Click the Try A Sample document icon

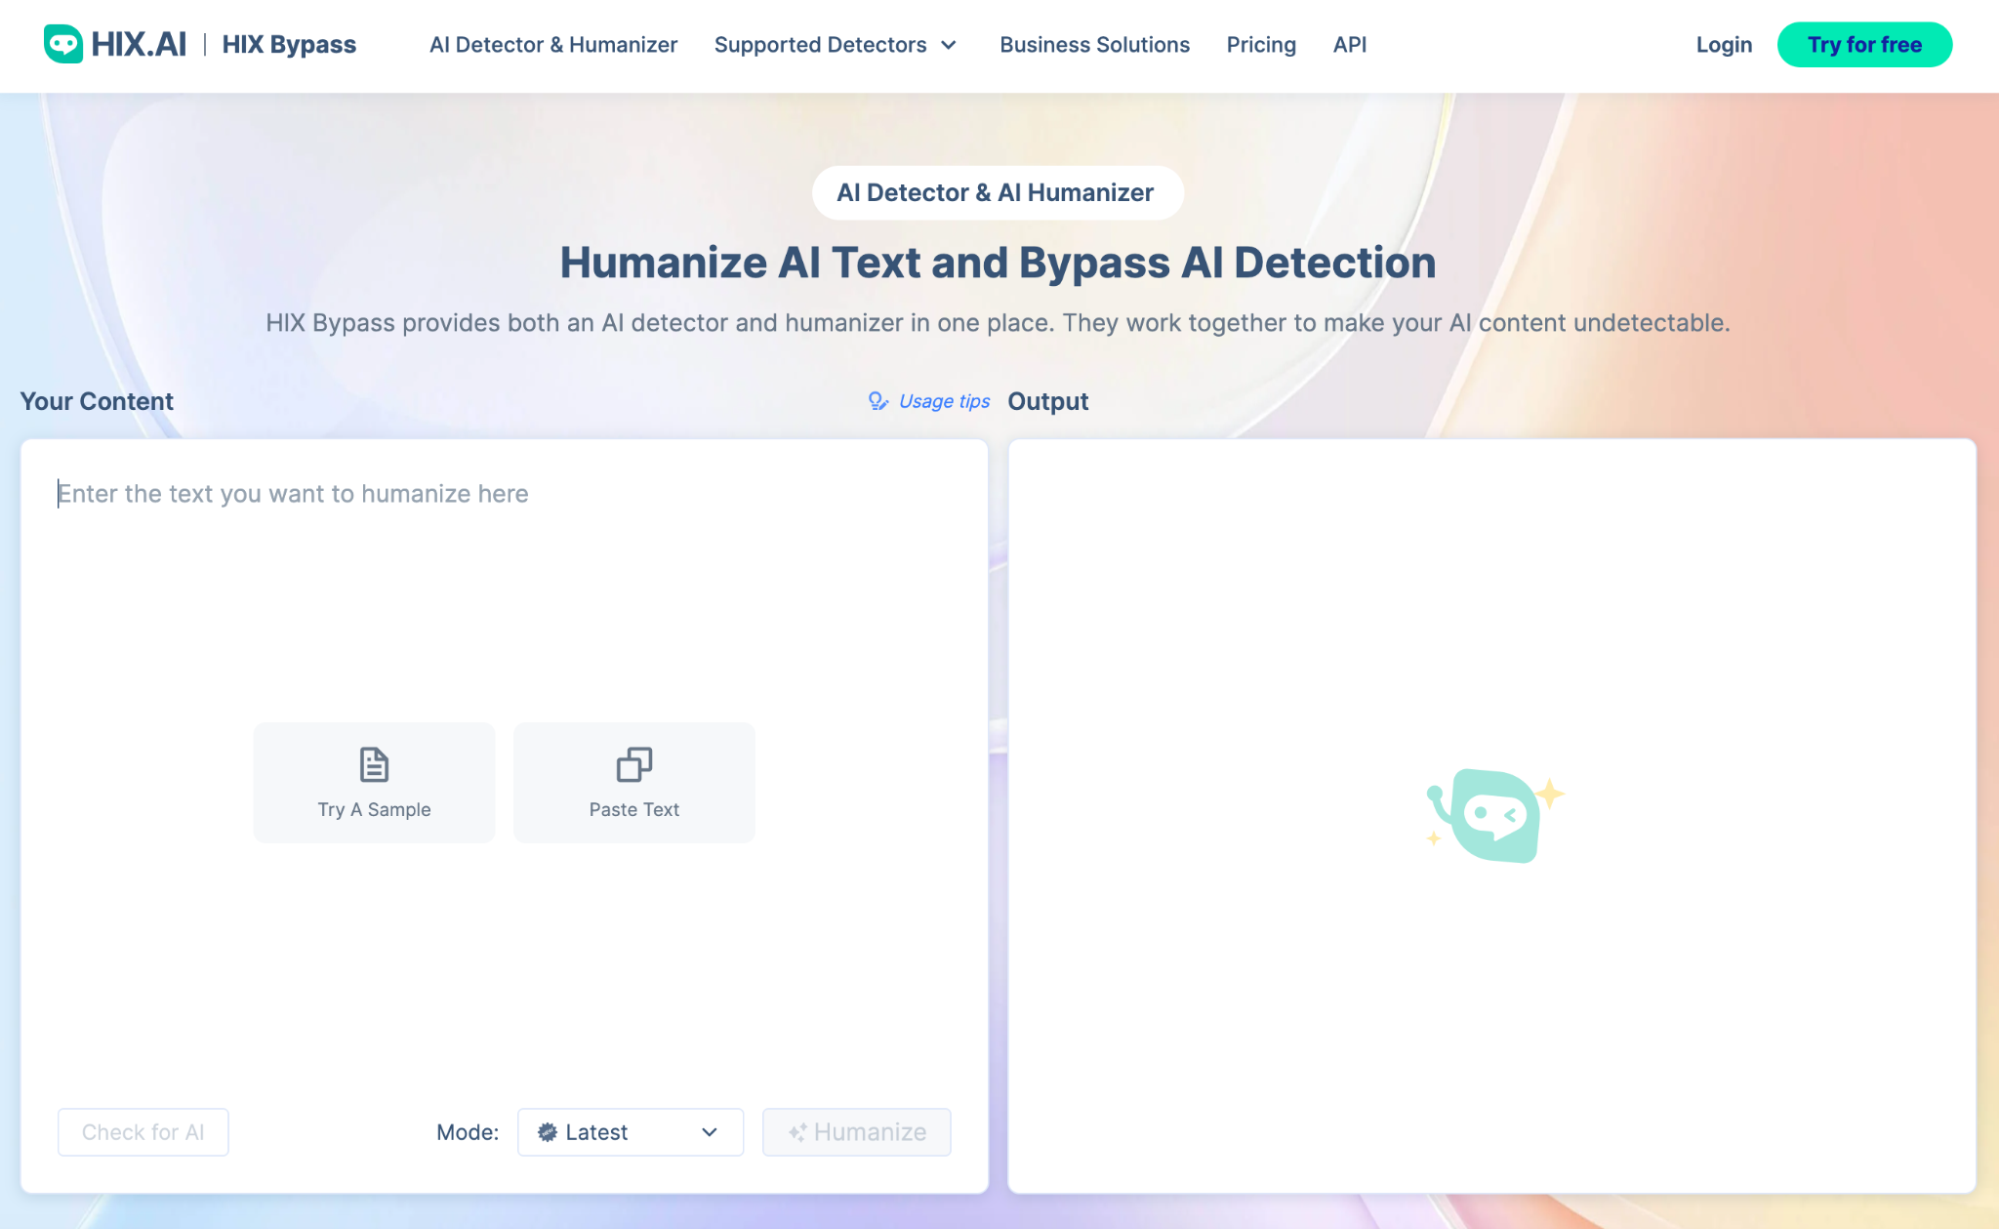coord(374,765)
